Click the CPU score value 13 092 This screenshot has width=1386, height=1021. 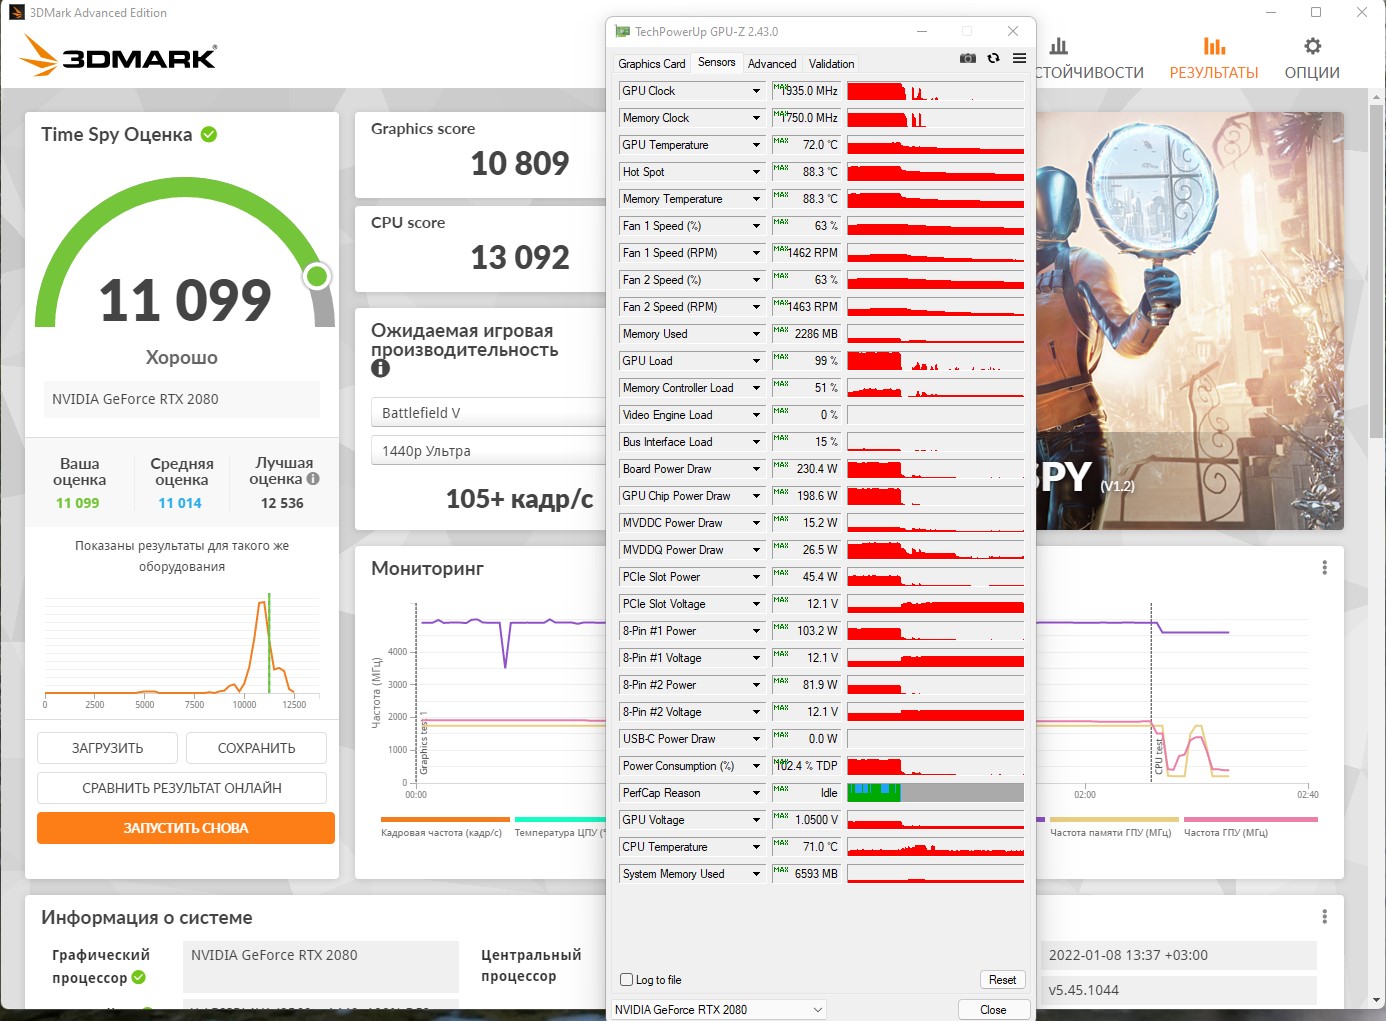[520, 257]
